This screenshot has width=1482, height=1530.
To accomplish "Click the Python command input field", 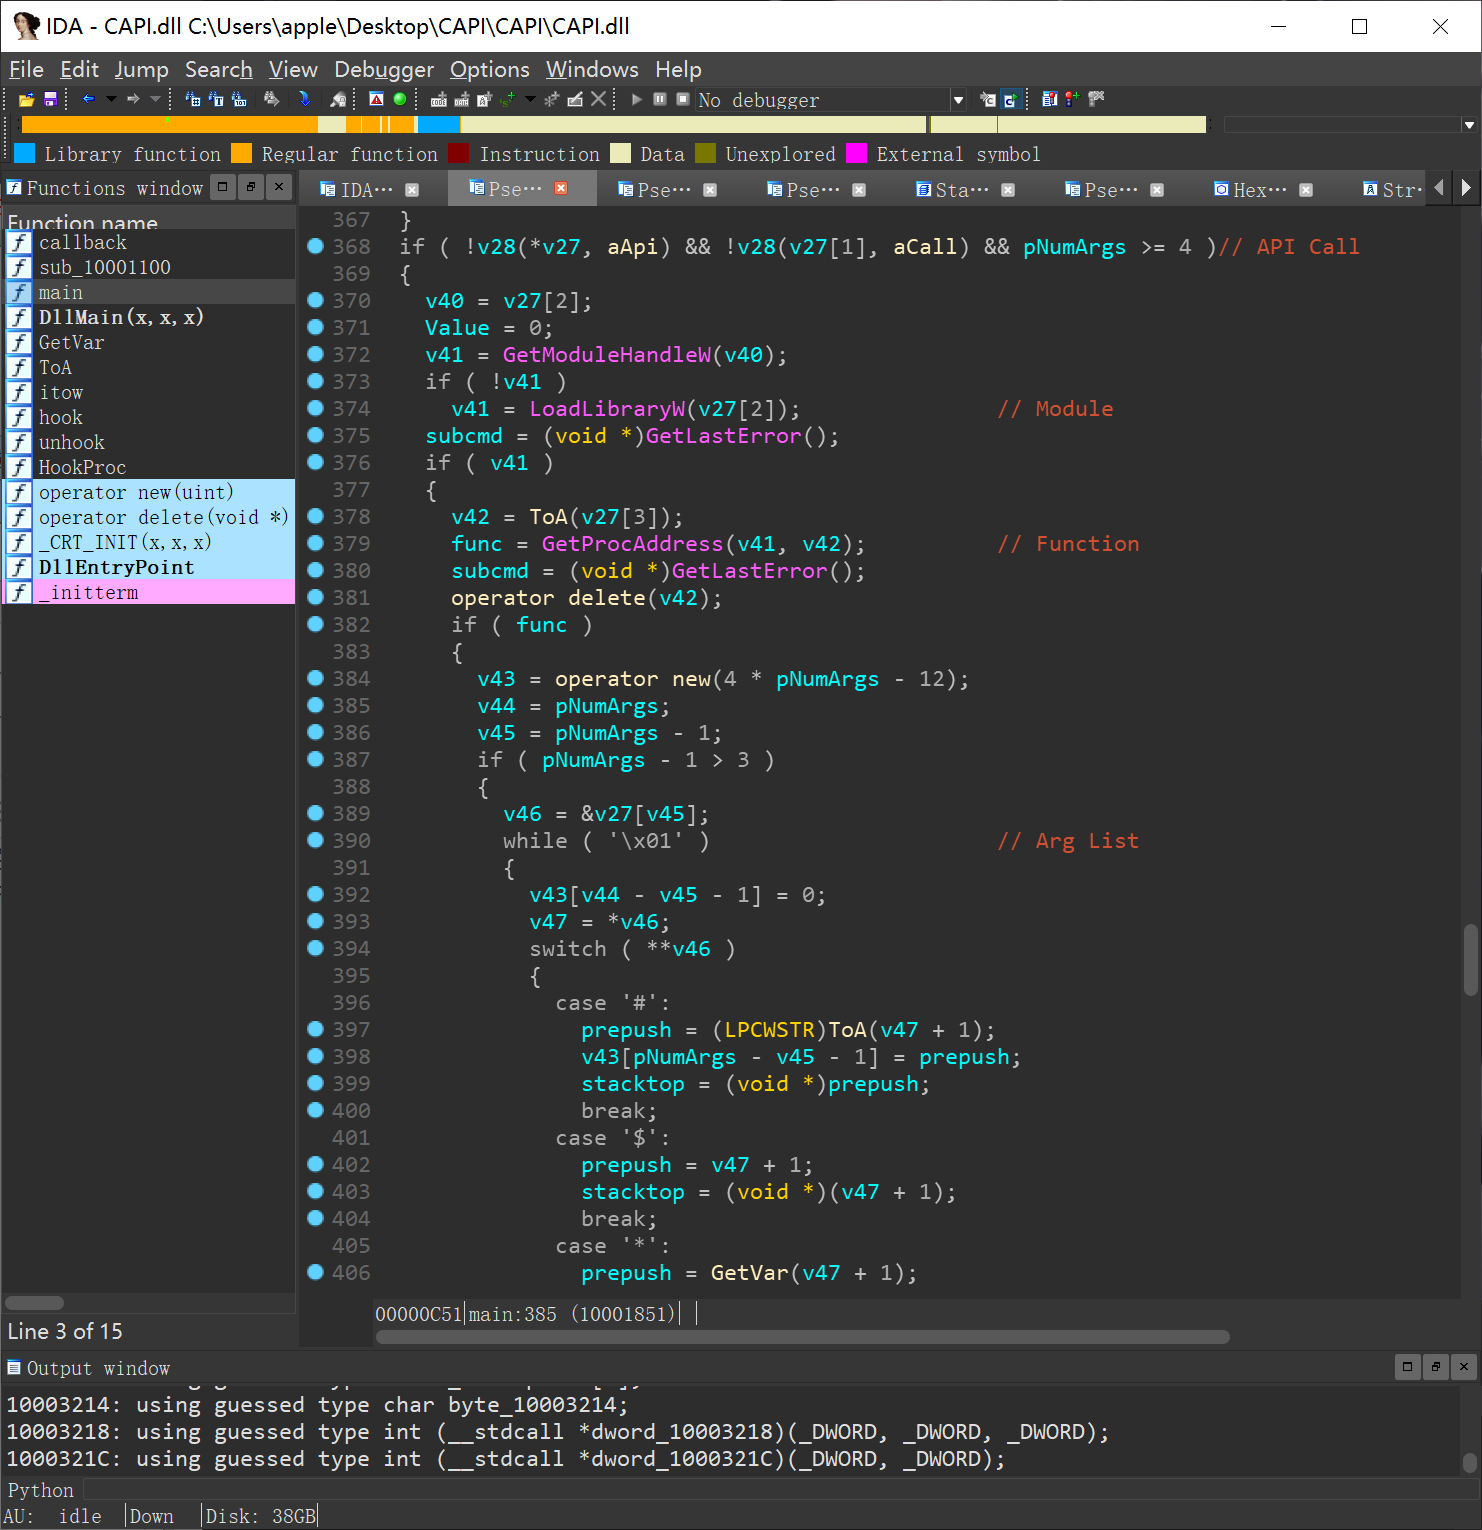I will [x=700, y=1490].
